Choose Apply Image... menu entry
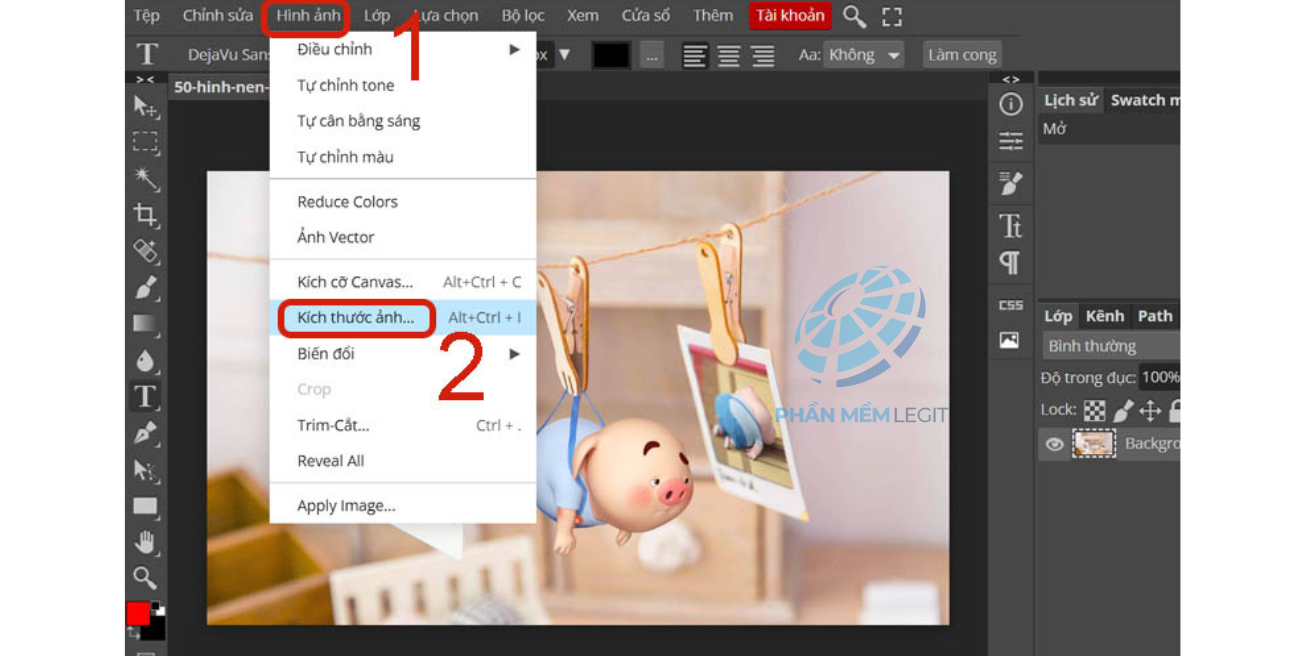Viewport: 1305px width, 656px height. click(403, 506)
